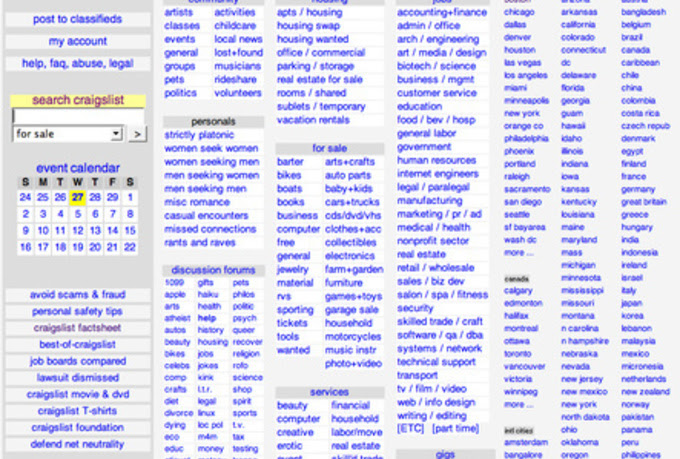Screen dimensions: 680x459
Task: Open apts / housing listings
Action: pyautogui.click(x=310, y=12)
